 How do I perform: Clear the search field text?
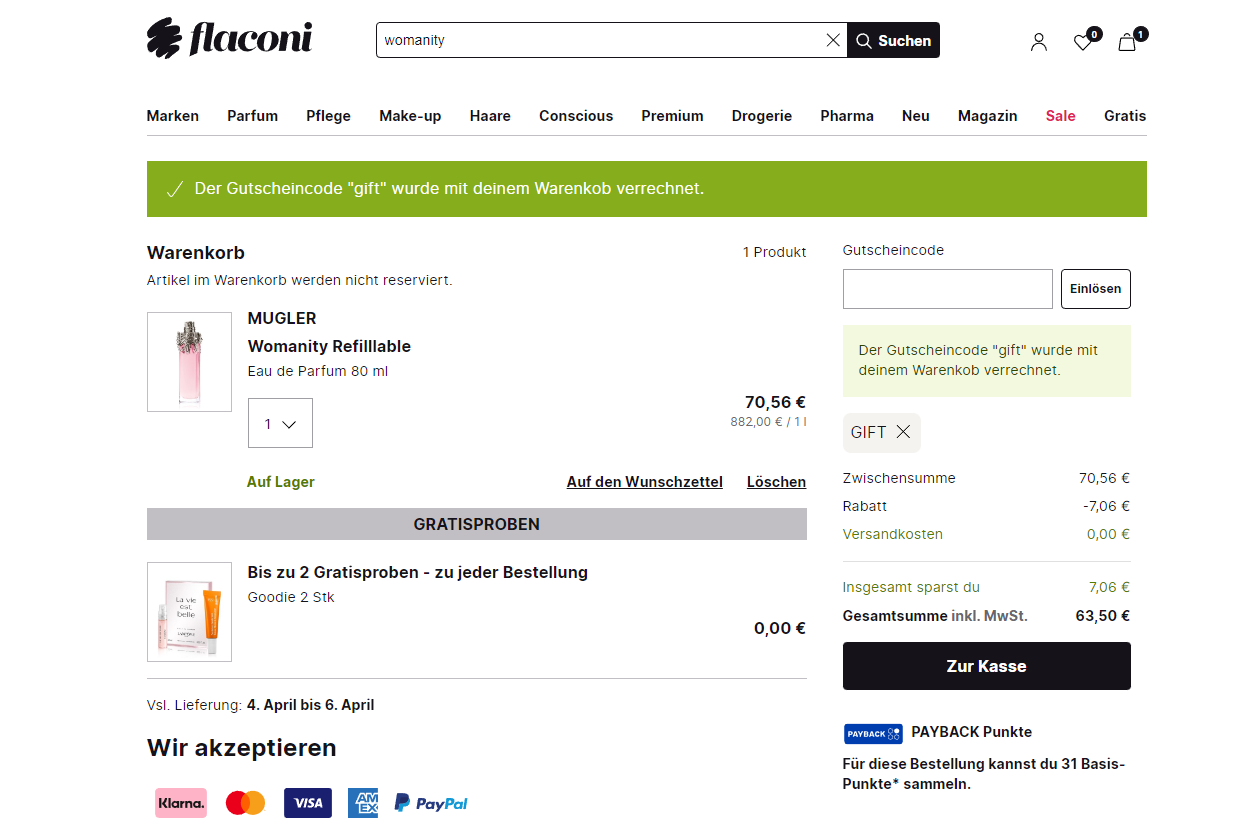pos(833,40)
